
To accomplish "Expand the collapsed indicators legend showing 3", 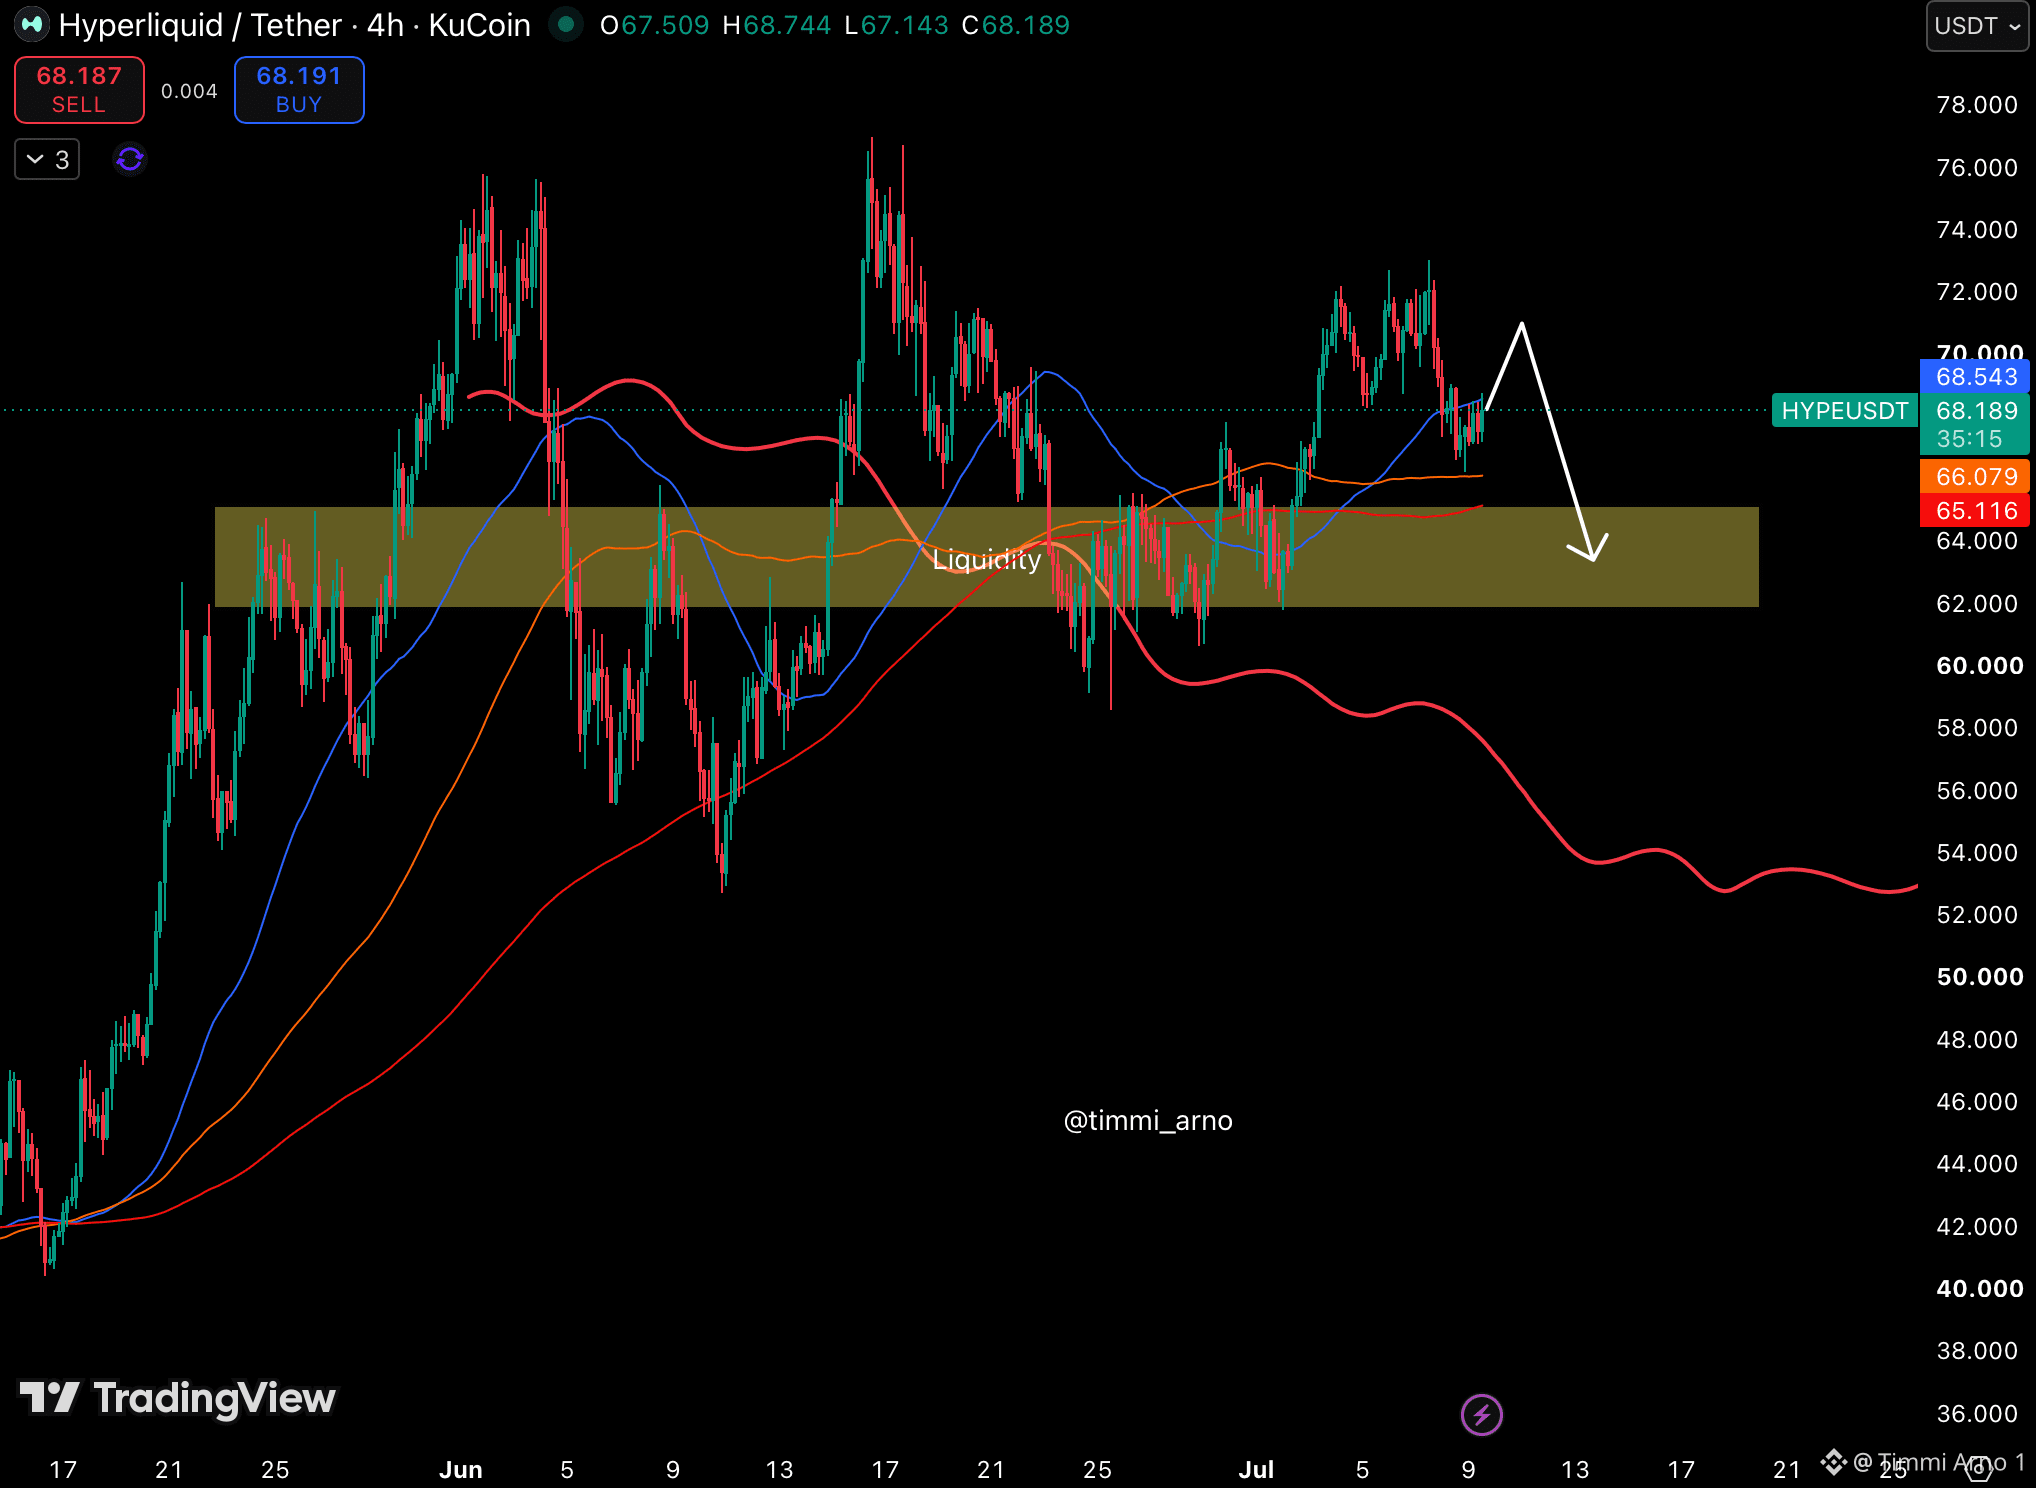I will tap(47, 159).
